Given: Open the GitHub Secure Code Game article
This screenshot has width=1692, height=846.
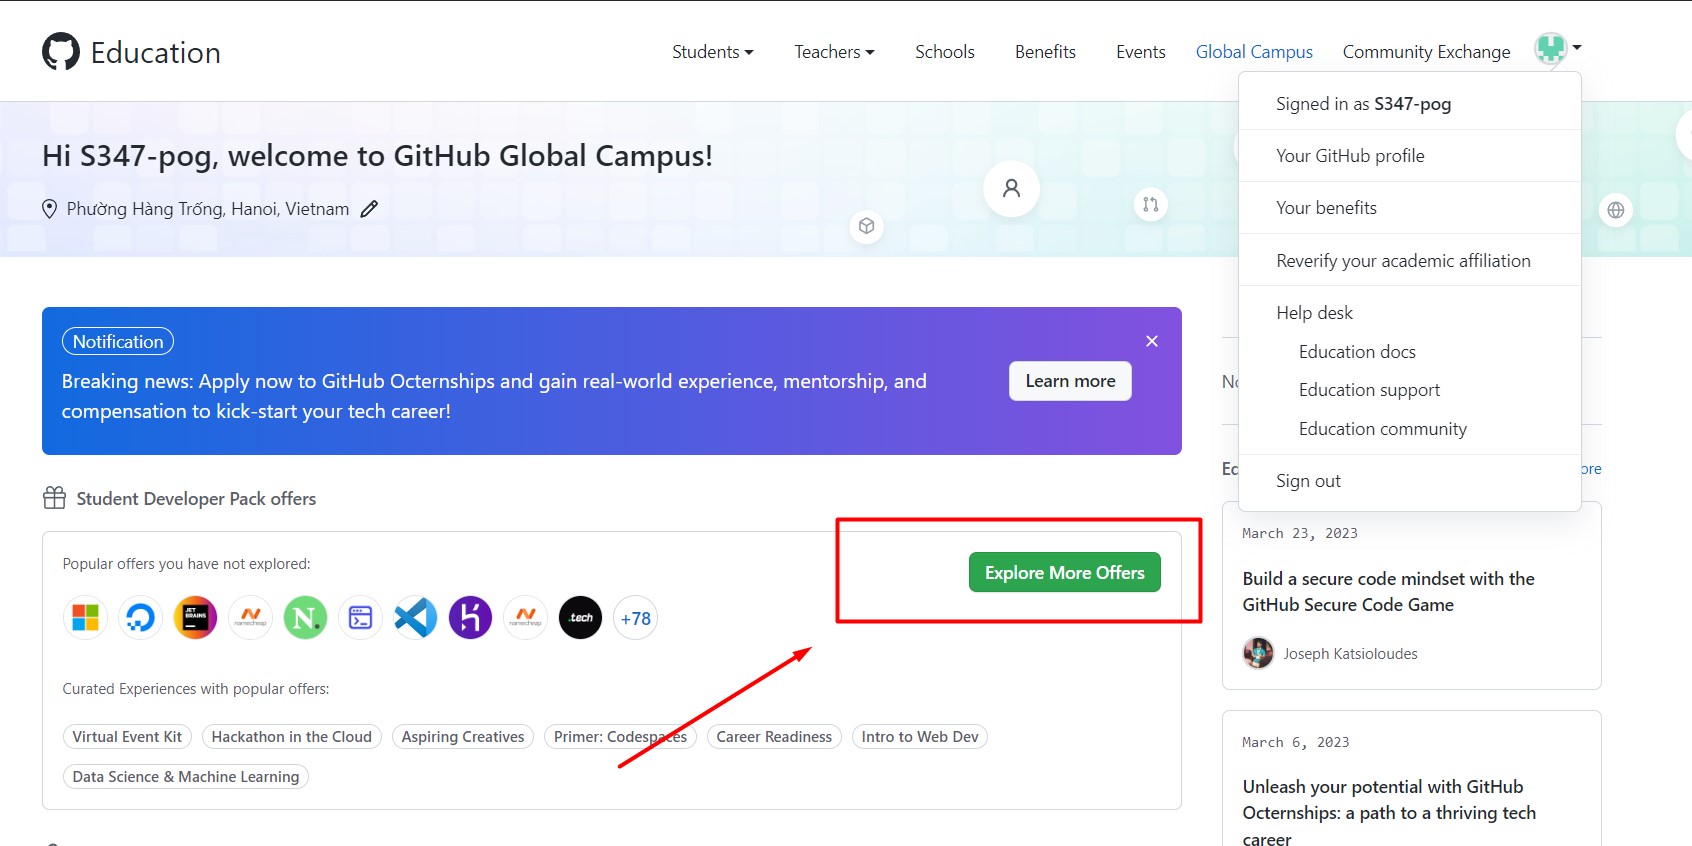Looking at the screenshot, I should [x=1388, y=591].
